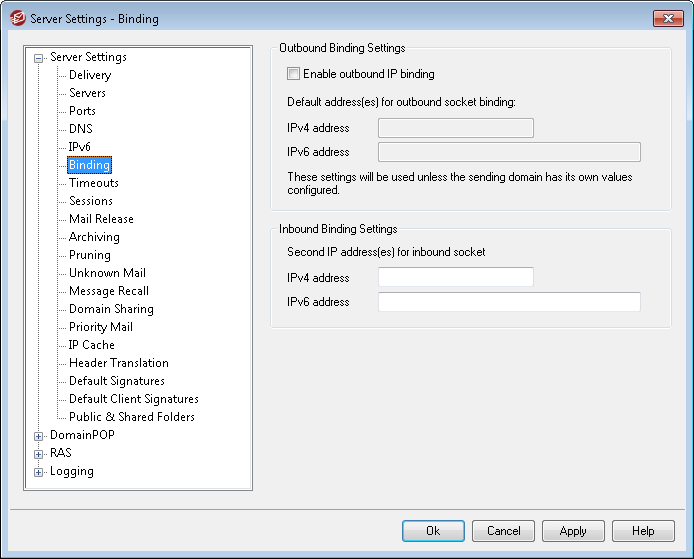
Task: Open the Header Translation page
Action: 118,363
